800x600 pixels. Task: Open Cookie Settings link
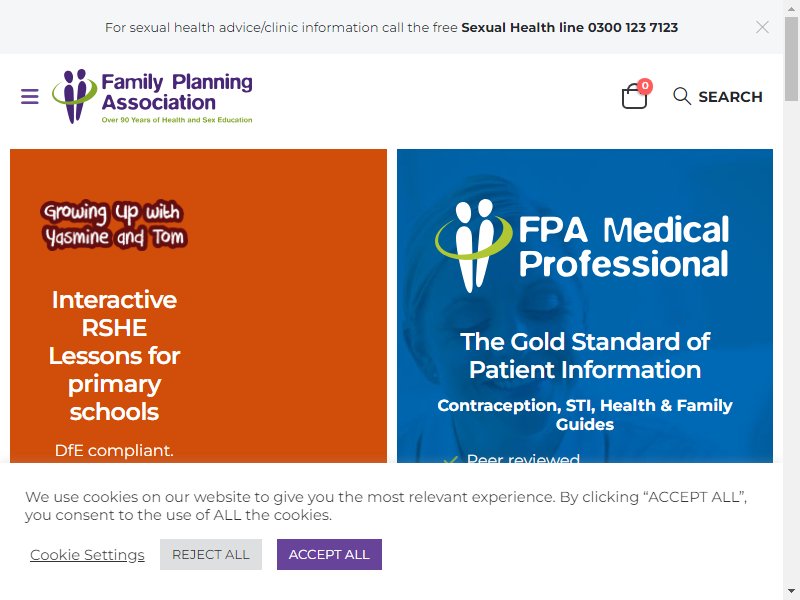click(87, 555)
